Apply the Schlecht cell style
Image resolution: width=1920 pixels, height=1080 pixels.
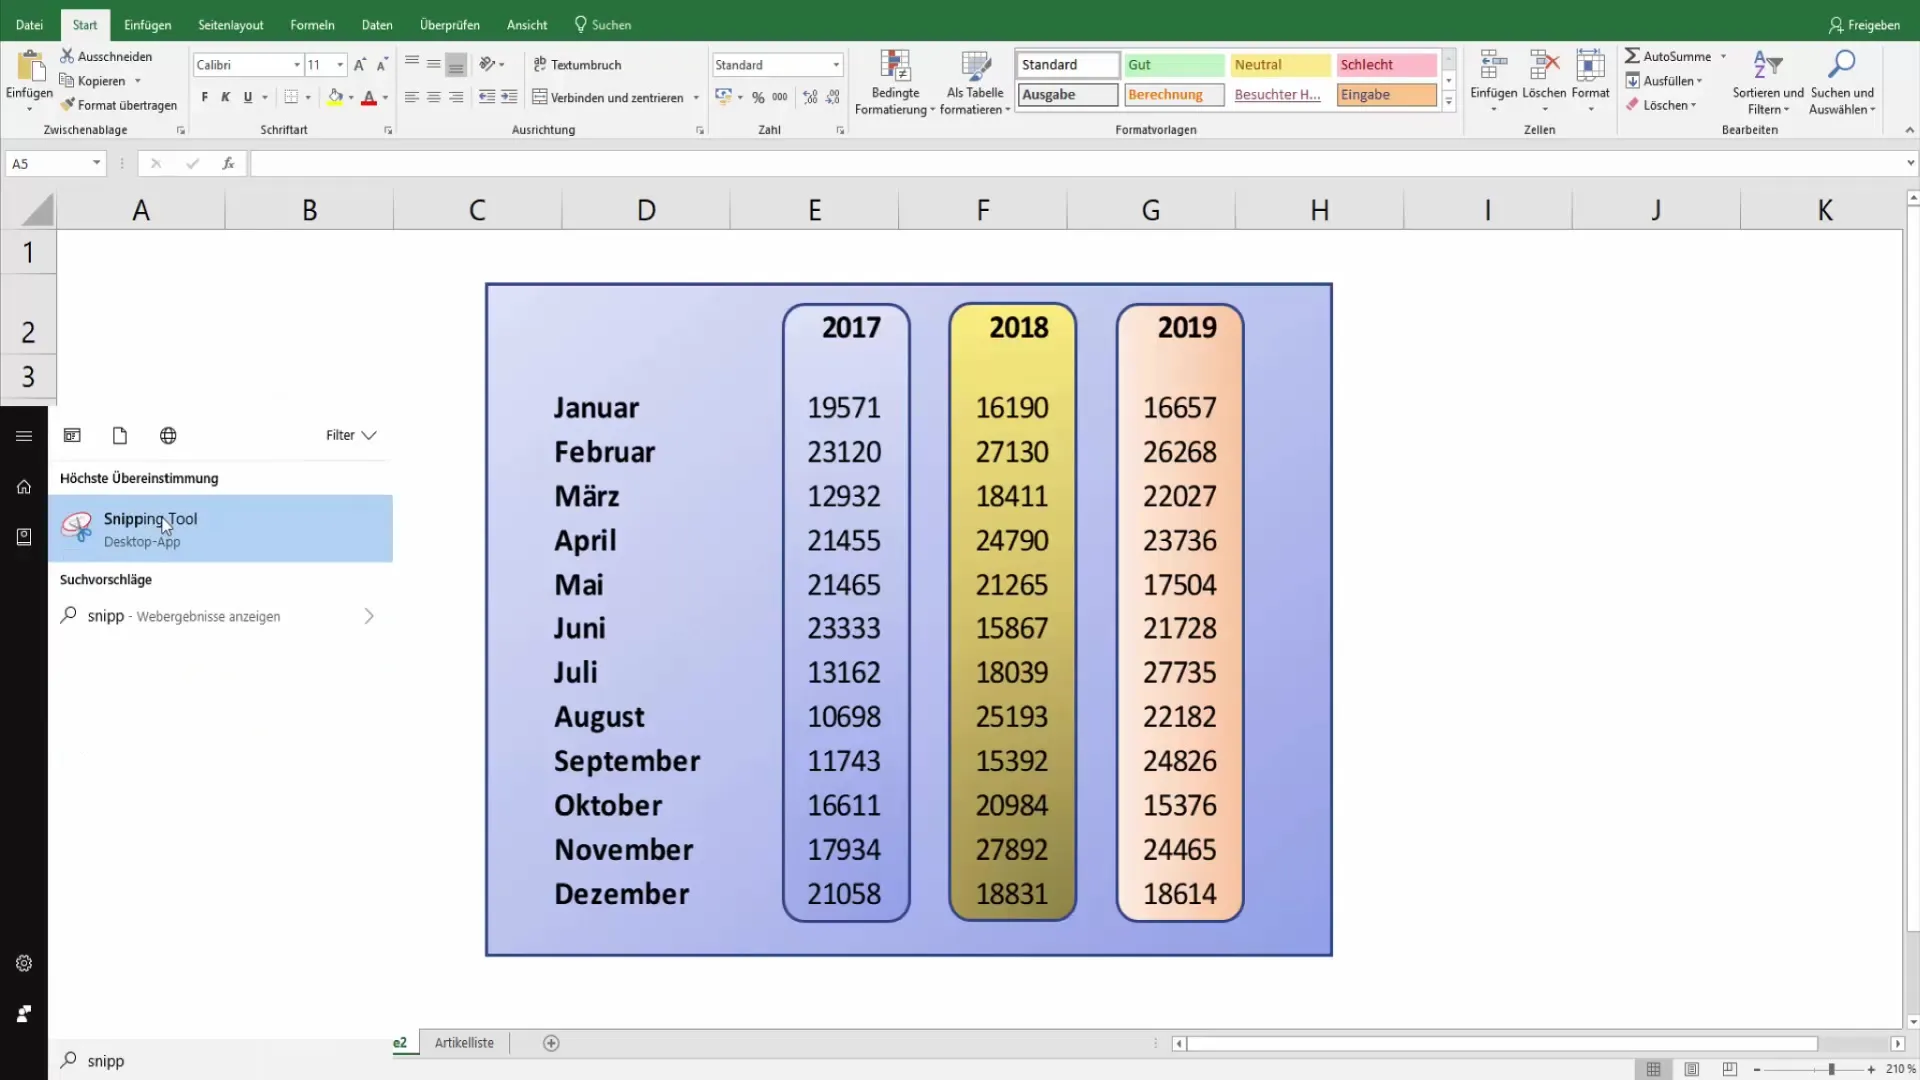(1387, 65)
